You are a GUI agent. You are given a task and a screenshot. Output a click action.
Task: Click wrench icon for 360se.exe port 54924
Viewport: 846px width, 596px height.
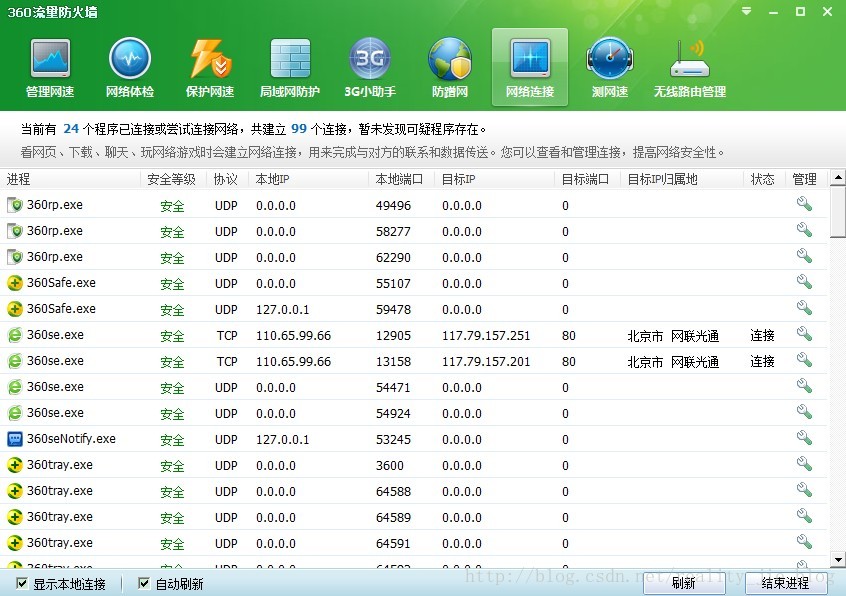click(804, 412)
